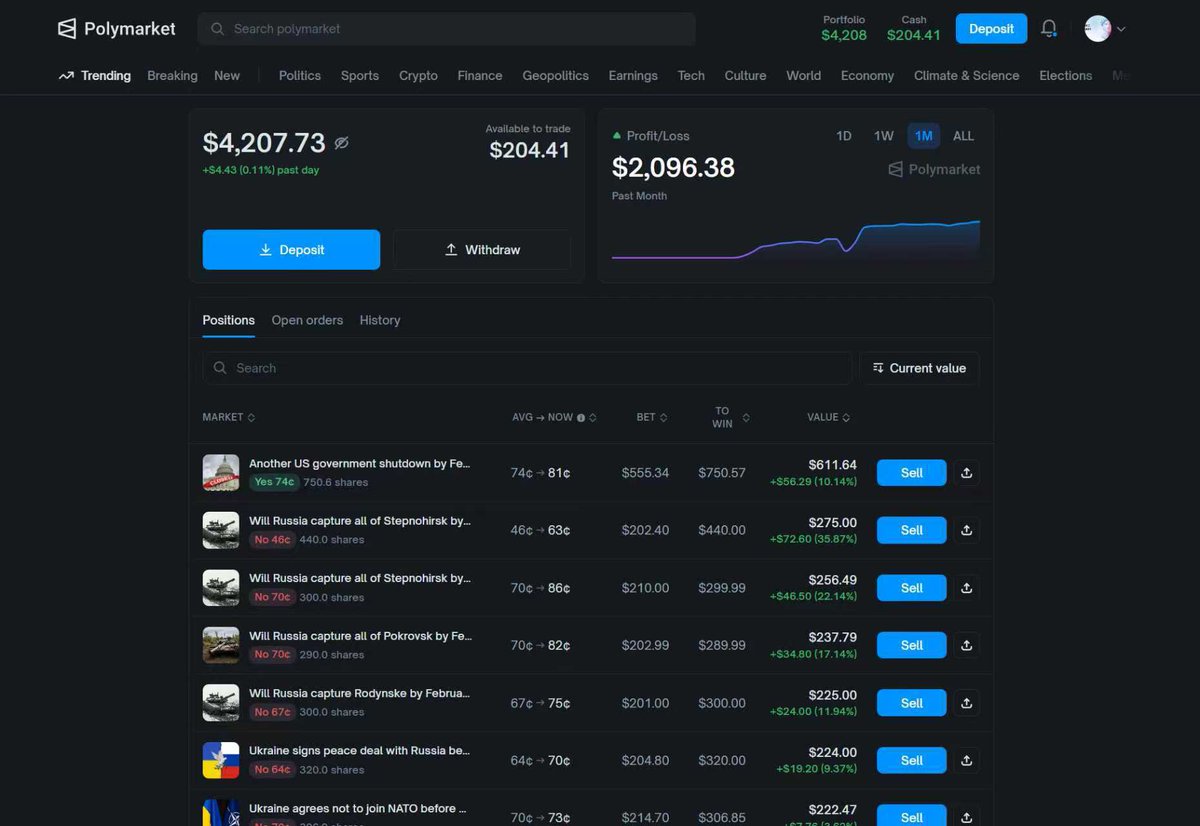Share the US government shutdown position

(966, 473)
